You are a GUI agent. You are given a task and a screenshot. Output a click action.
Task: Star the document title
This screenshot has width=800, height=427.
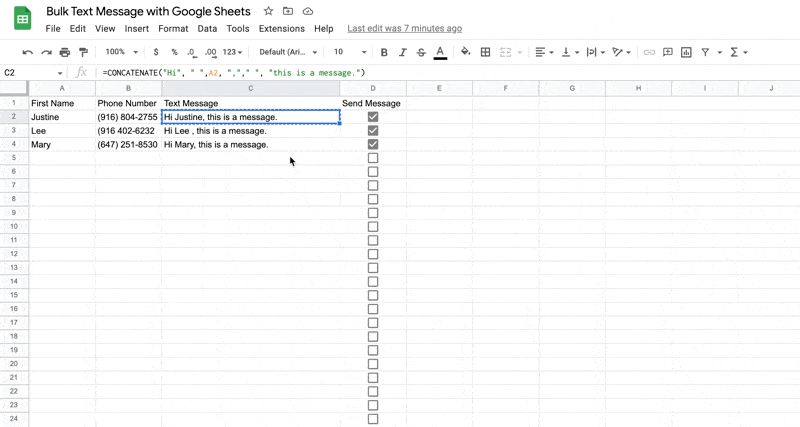[268, 11]
